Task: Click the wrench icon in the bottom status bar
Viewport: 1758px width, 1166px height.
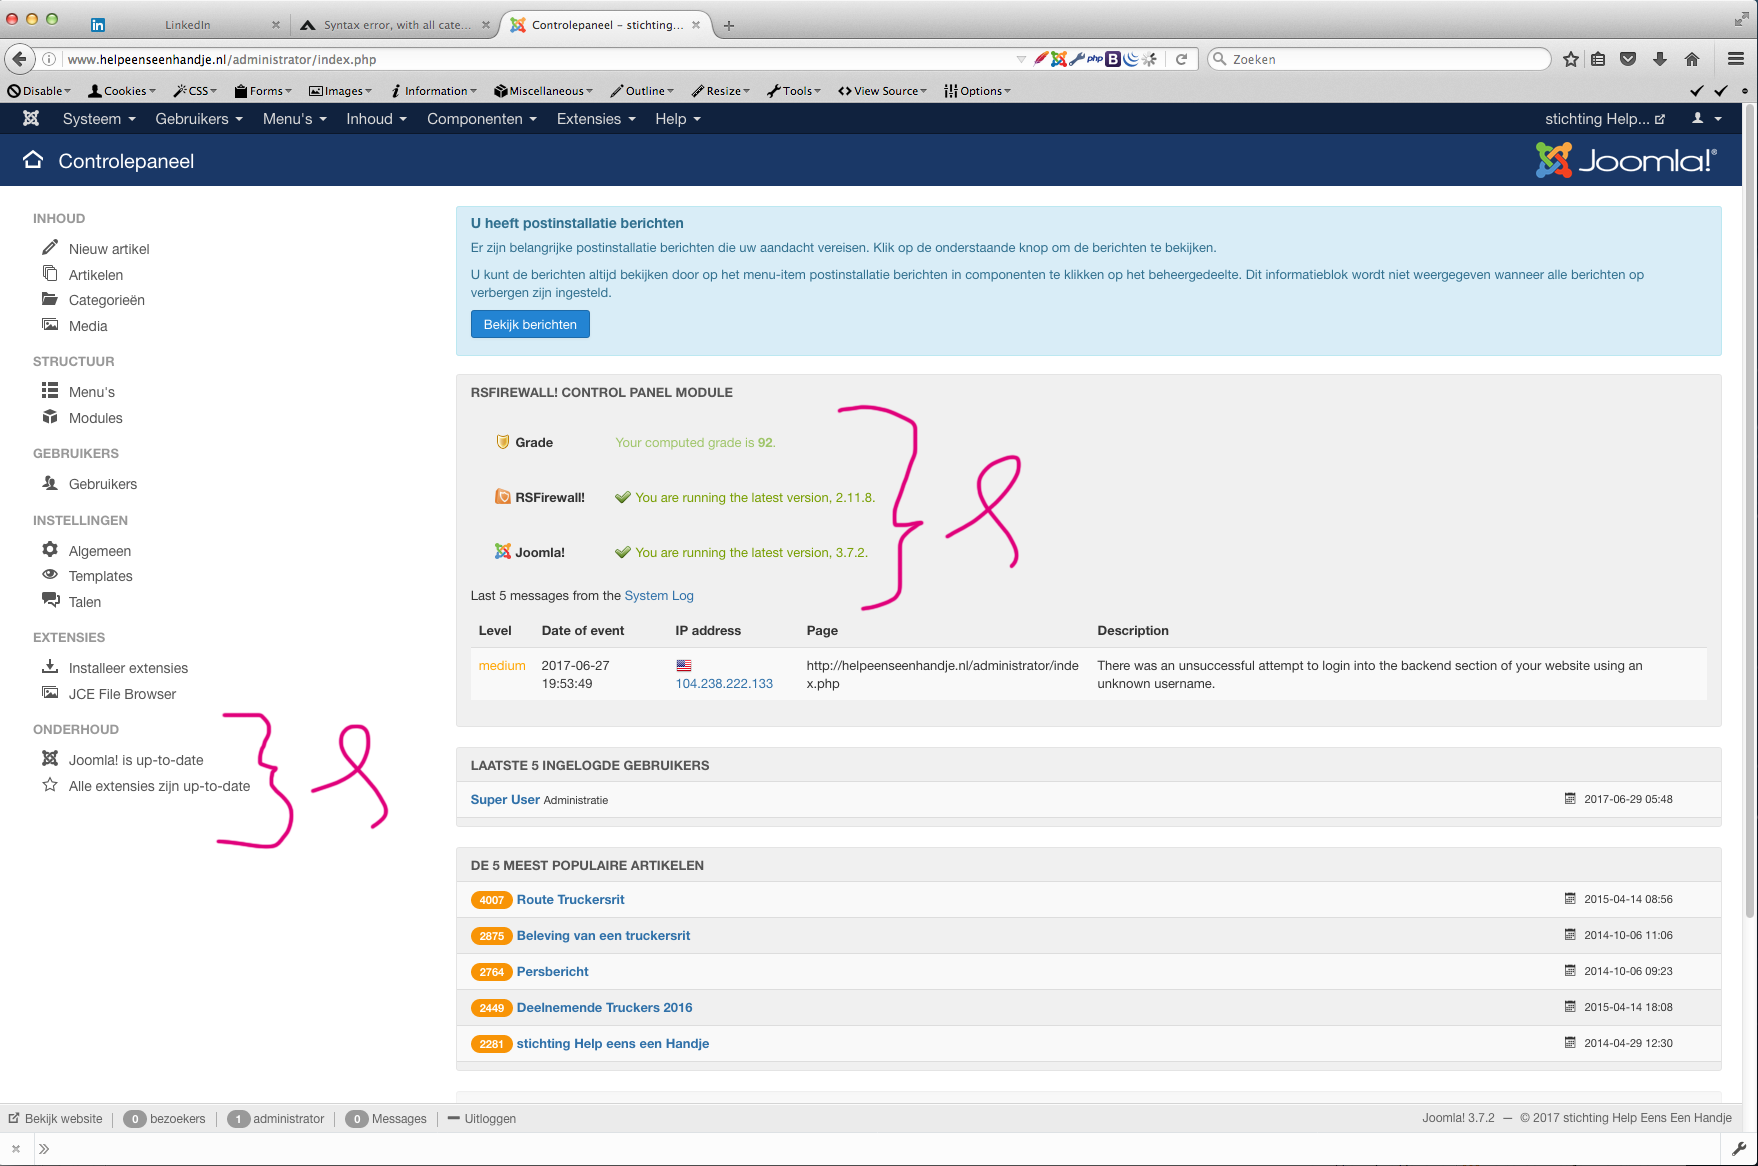Action: 1739,1149
